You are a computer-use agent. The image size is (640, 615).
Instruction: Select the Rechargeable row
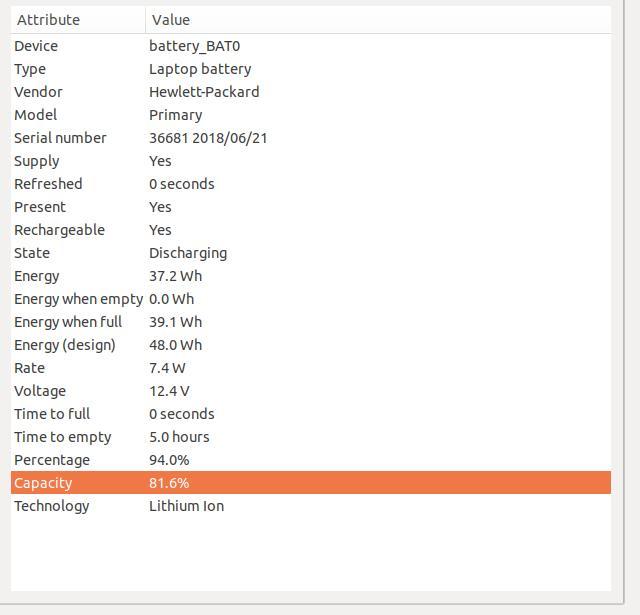coord(311,230)
